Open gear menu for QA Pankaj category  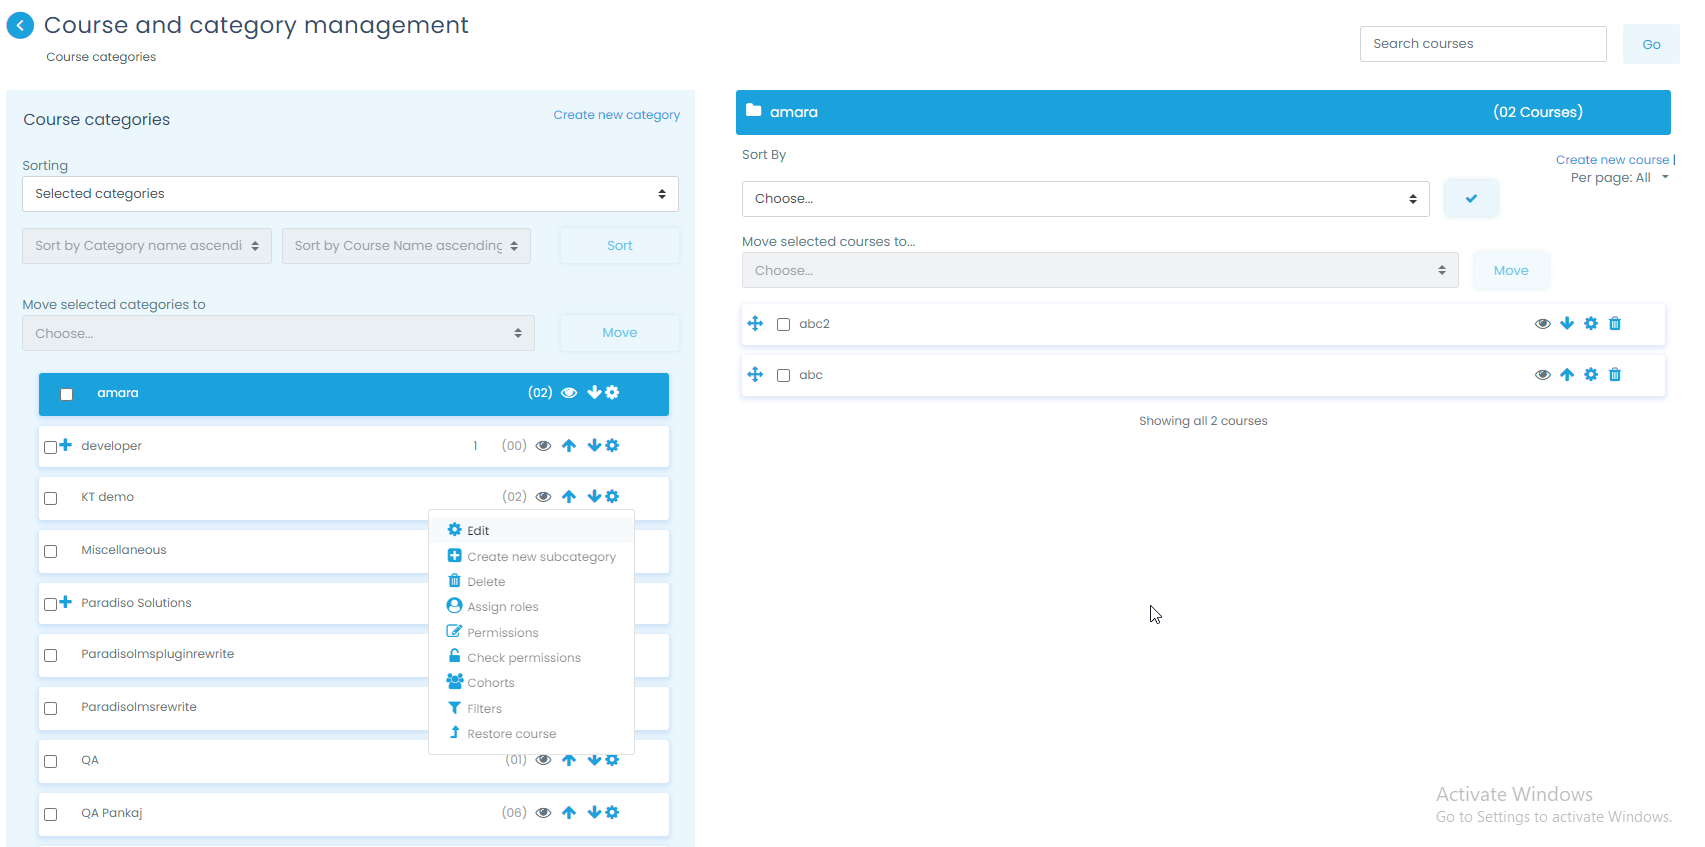[613, 813]
